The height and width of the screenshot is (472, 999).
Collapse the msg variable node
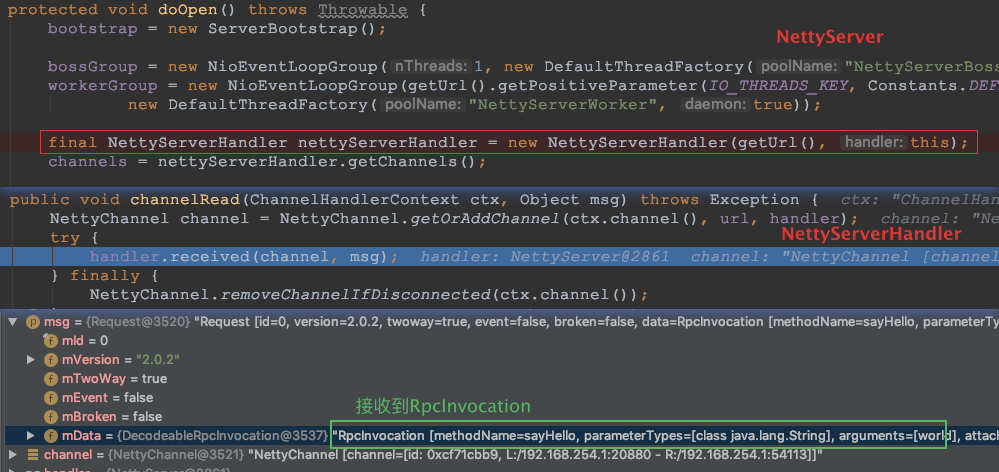[x=13, y=322]
